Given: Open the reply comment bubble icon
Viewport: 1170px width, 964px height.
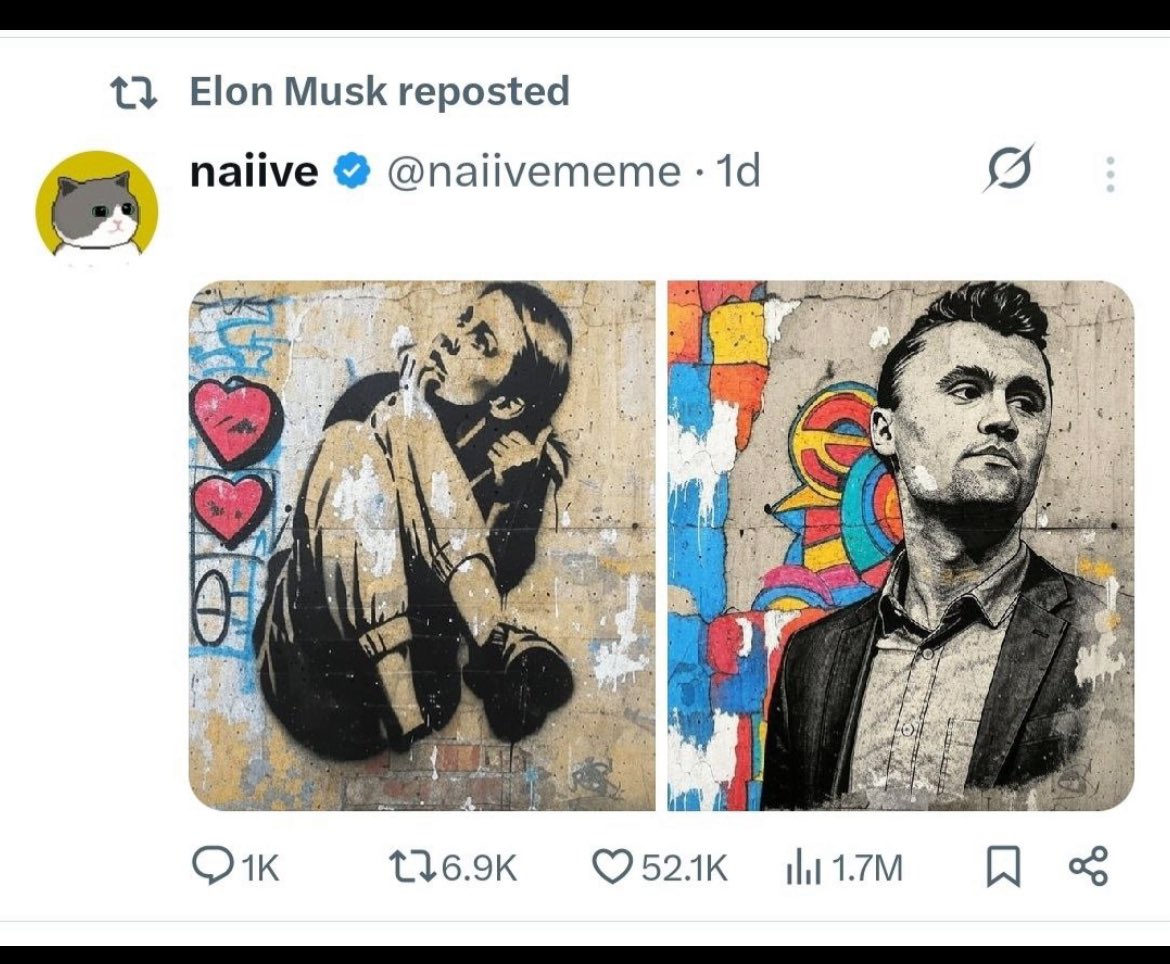Looking at the screenshot, I should (x=212, y=866).
